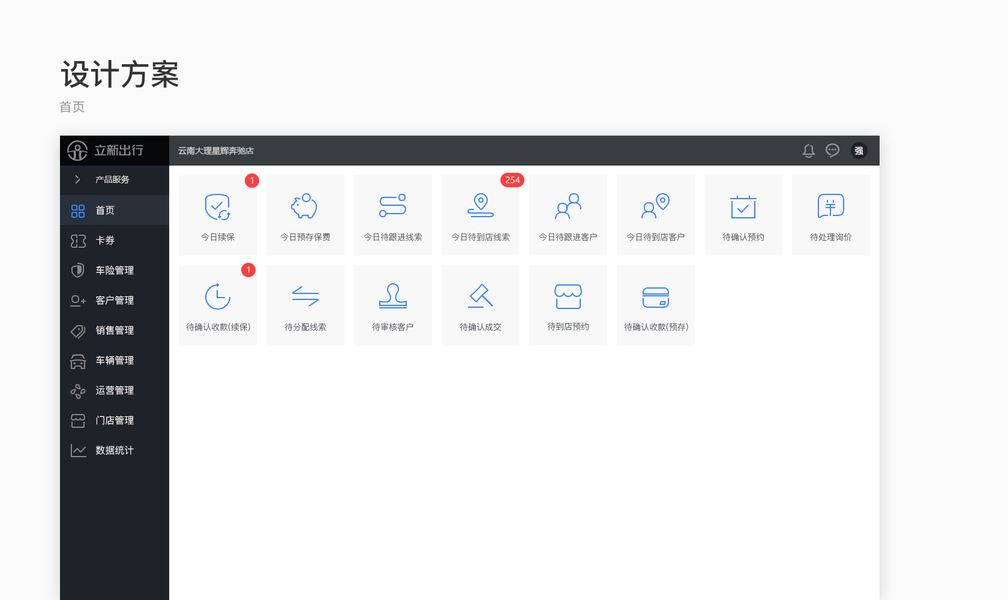Open the 待处理询价 yen chat card
The height and width of the screenshot is (600, 1008).
pyautogui.click(x=831, y=215)
